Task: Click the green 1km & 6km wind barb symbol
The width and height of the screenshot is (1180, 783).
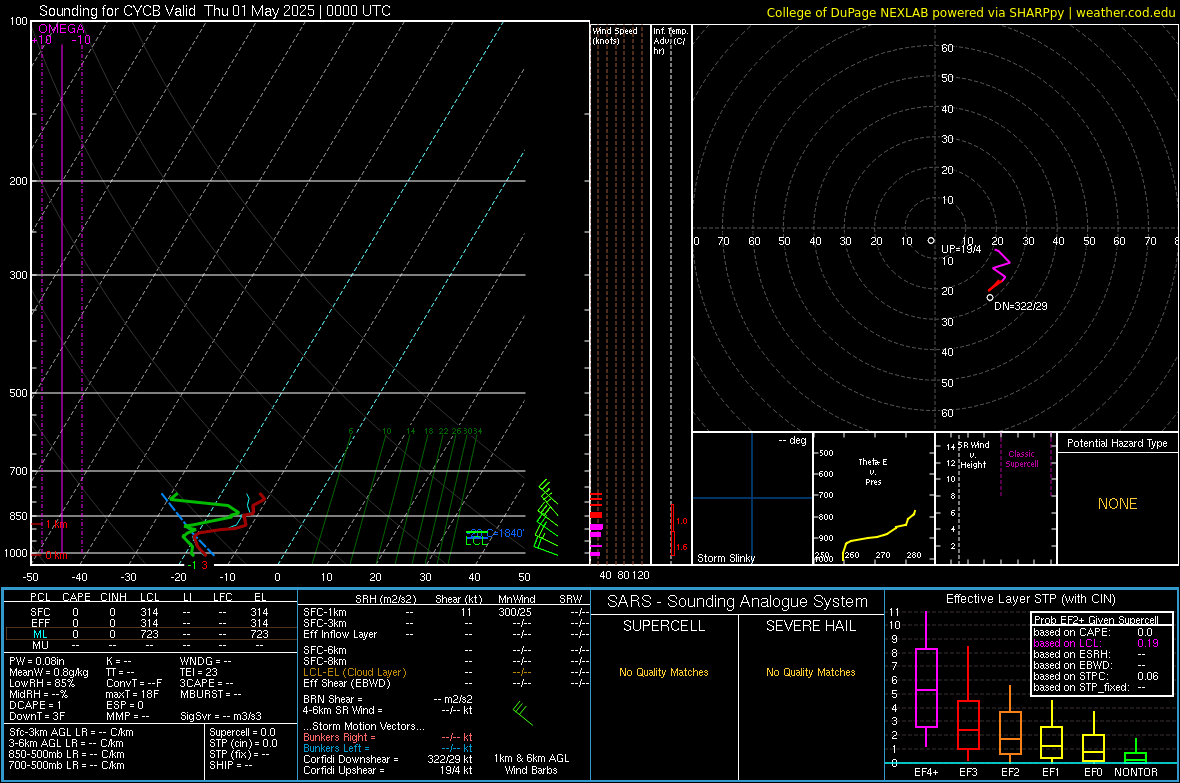Action: click(522, 714)
